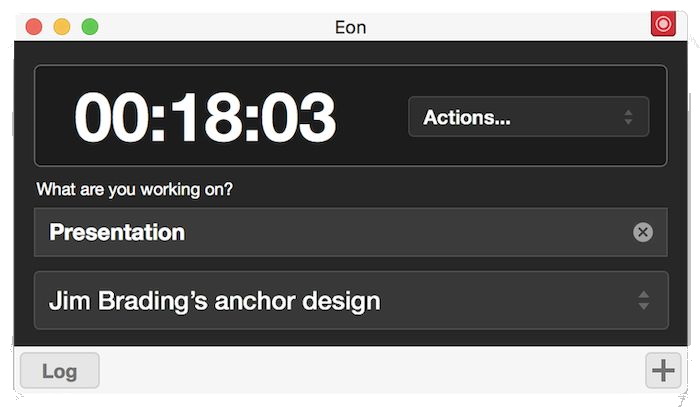
Task: Click the minutes digits "18" in timer
Action: (205, 117)
